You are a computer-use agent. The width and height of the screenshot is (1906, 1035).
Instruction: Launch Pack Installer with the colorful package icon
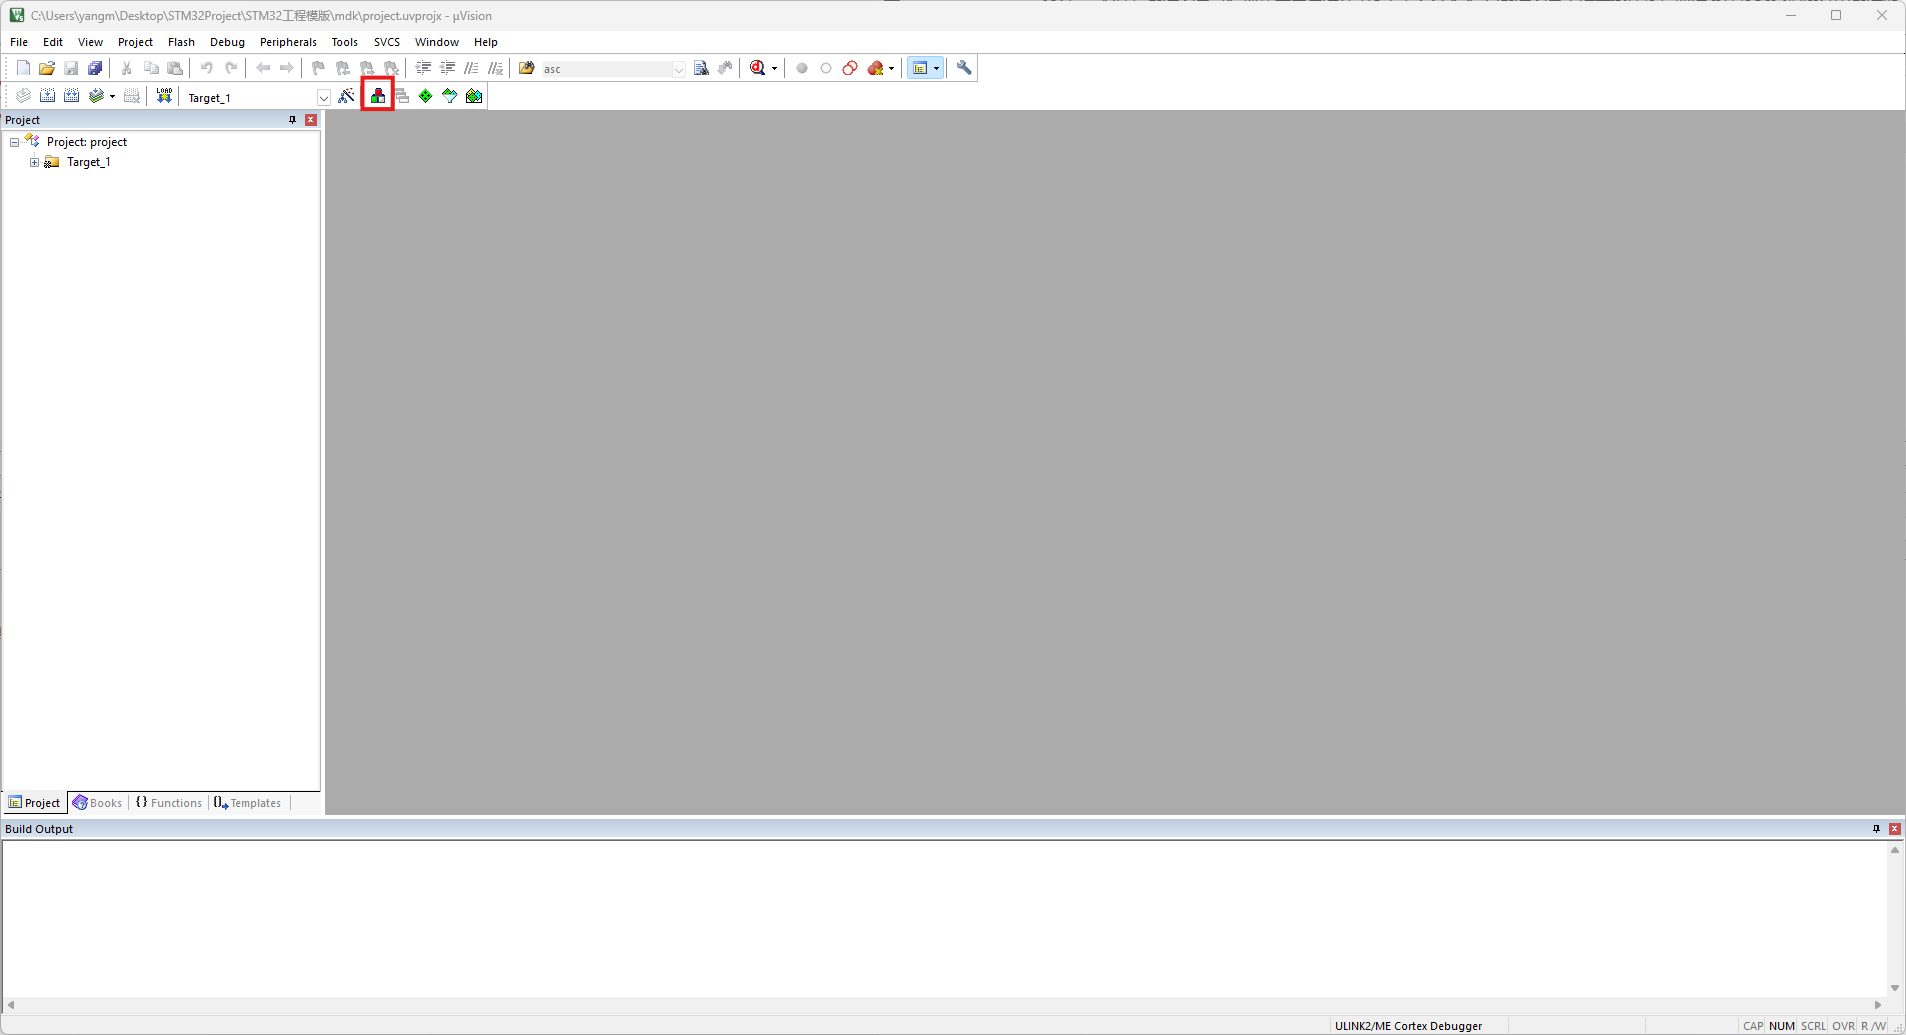point(474,96)
